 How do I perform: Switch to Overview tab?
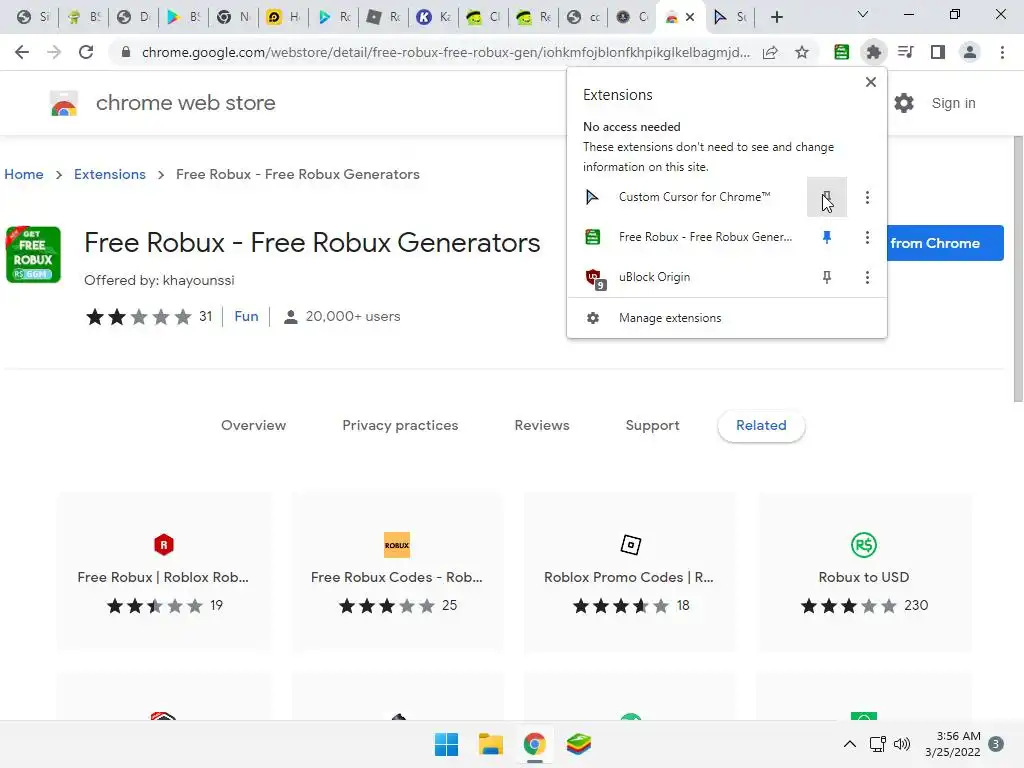pos(253,425)
